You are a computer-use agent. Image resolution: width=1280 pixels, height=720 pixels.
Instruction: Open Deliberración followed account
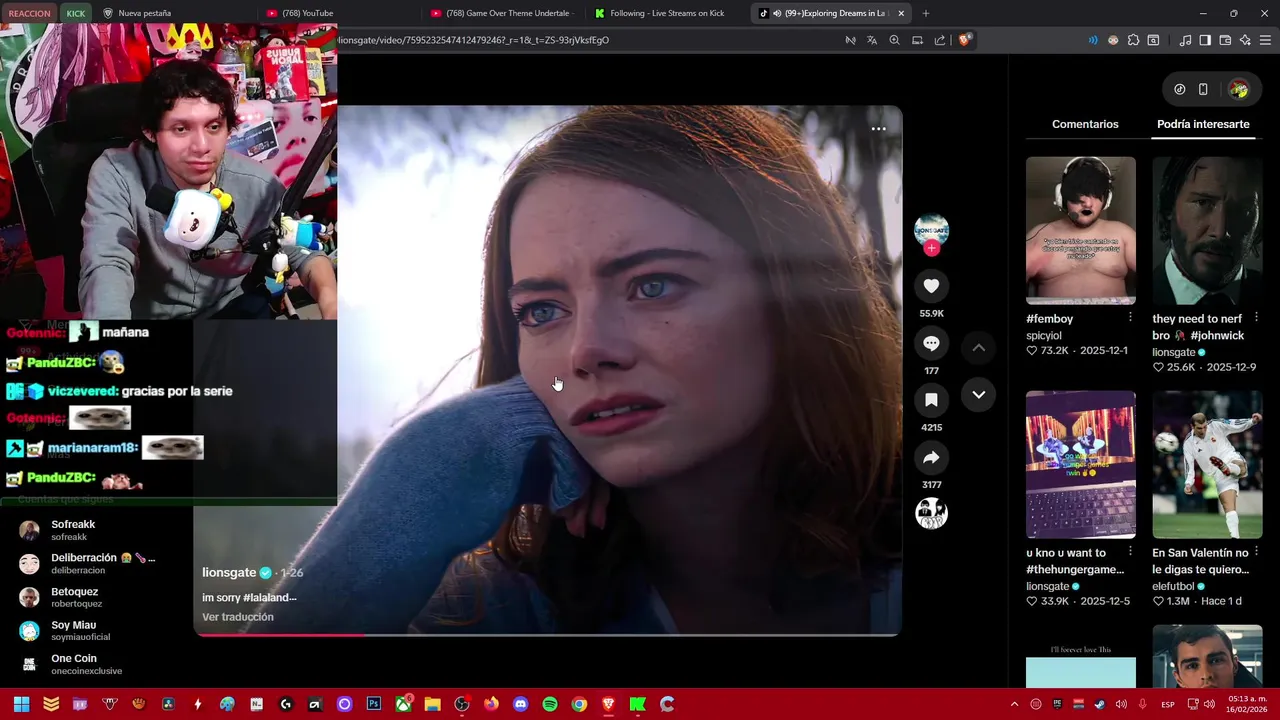tap(90, 563)
